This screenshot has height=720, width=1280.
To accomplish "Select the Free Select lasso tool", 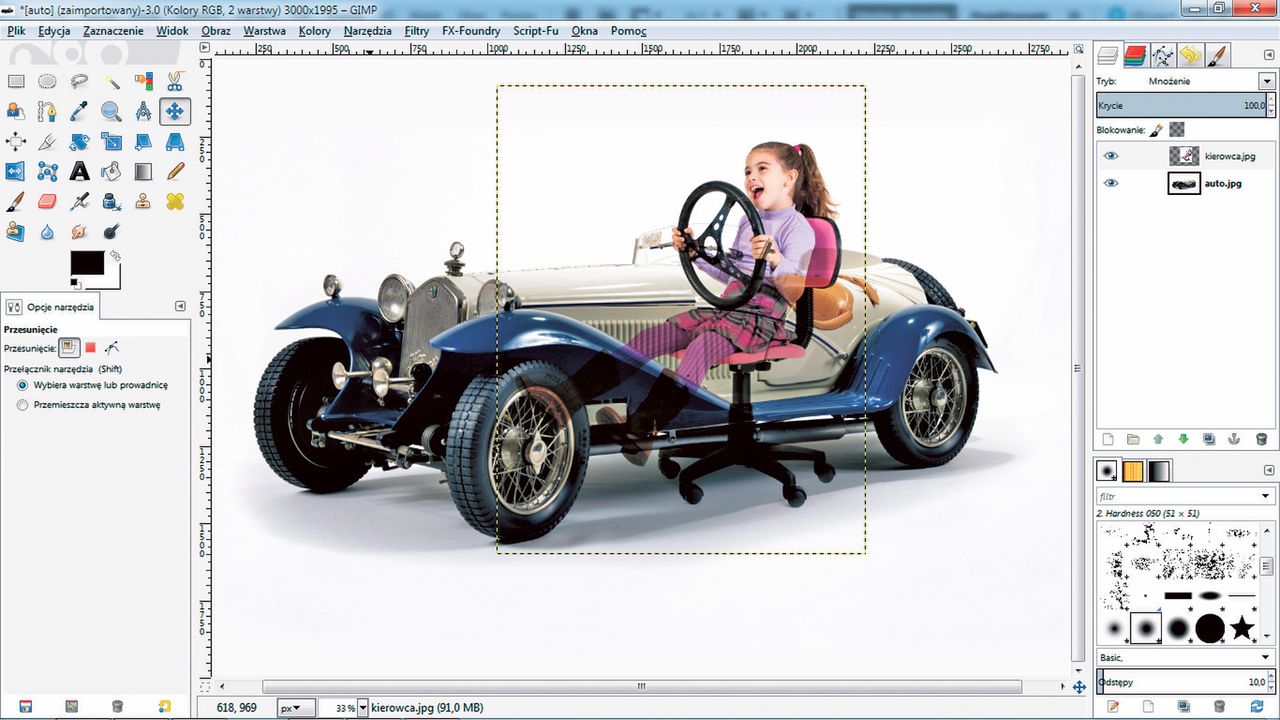I will (x=79, y=82).
